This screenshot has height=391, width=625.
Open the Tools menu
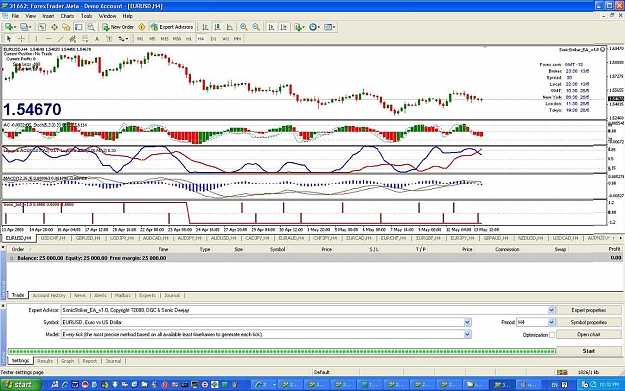(86, 16)
